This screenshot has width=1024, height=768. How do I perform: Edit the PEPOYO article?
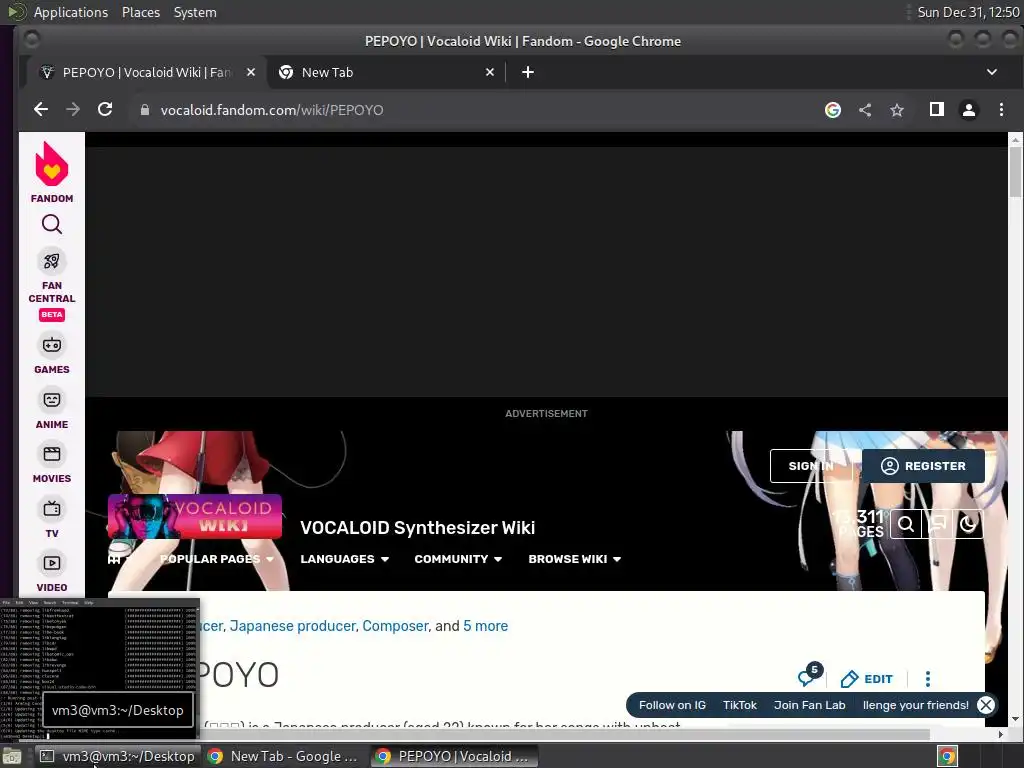(x=867, y=679)
